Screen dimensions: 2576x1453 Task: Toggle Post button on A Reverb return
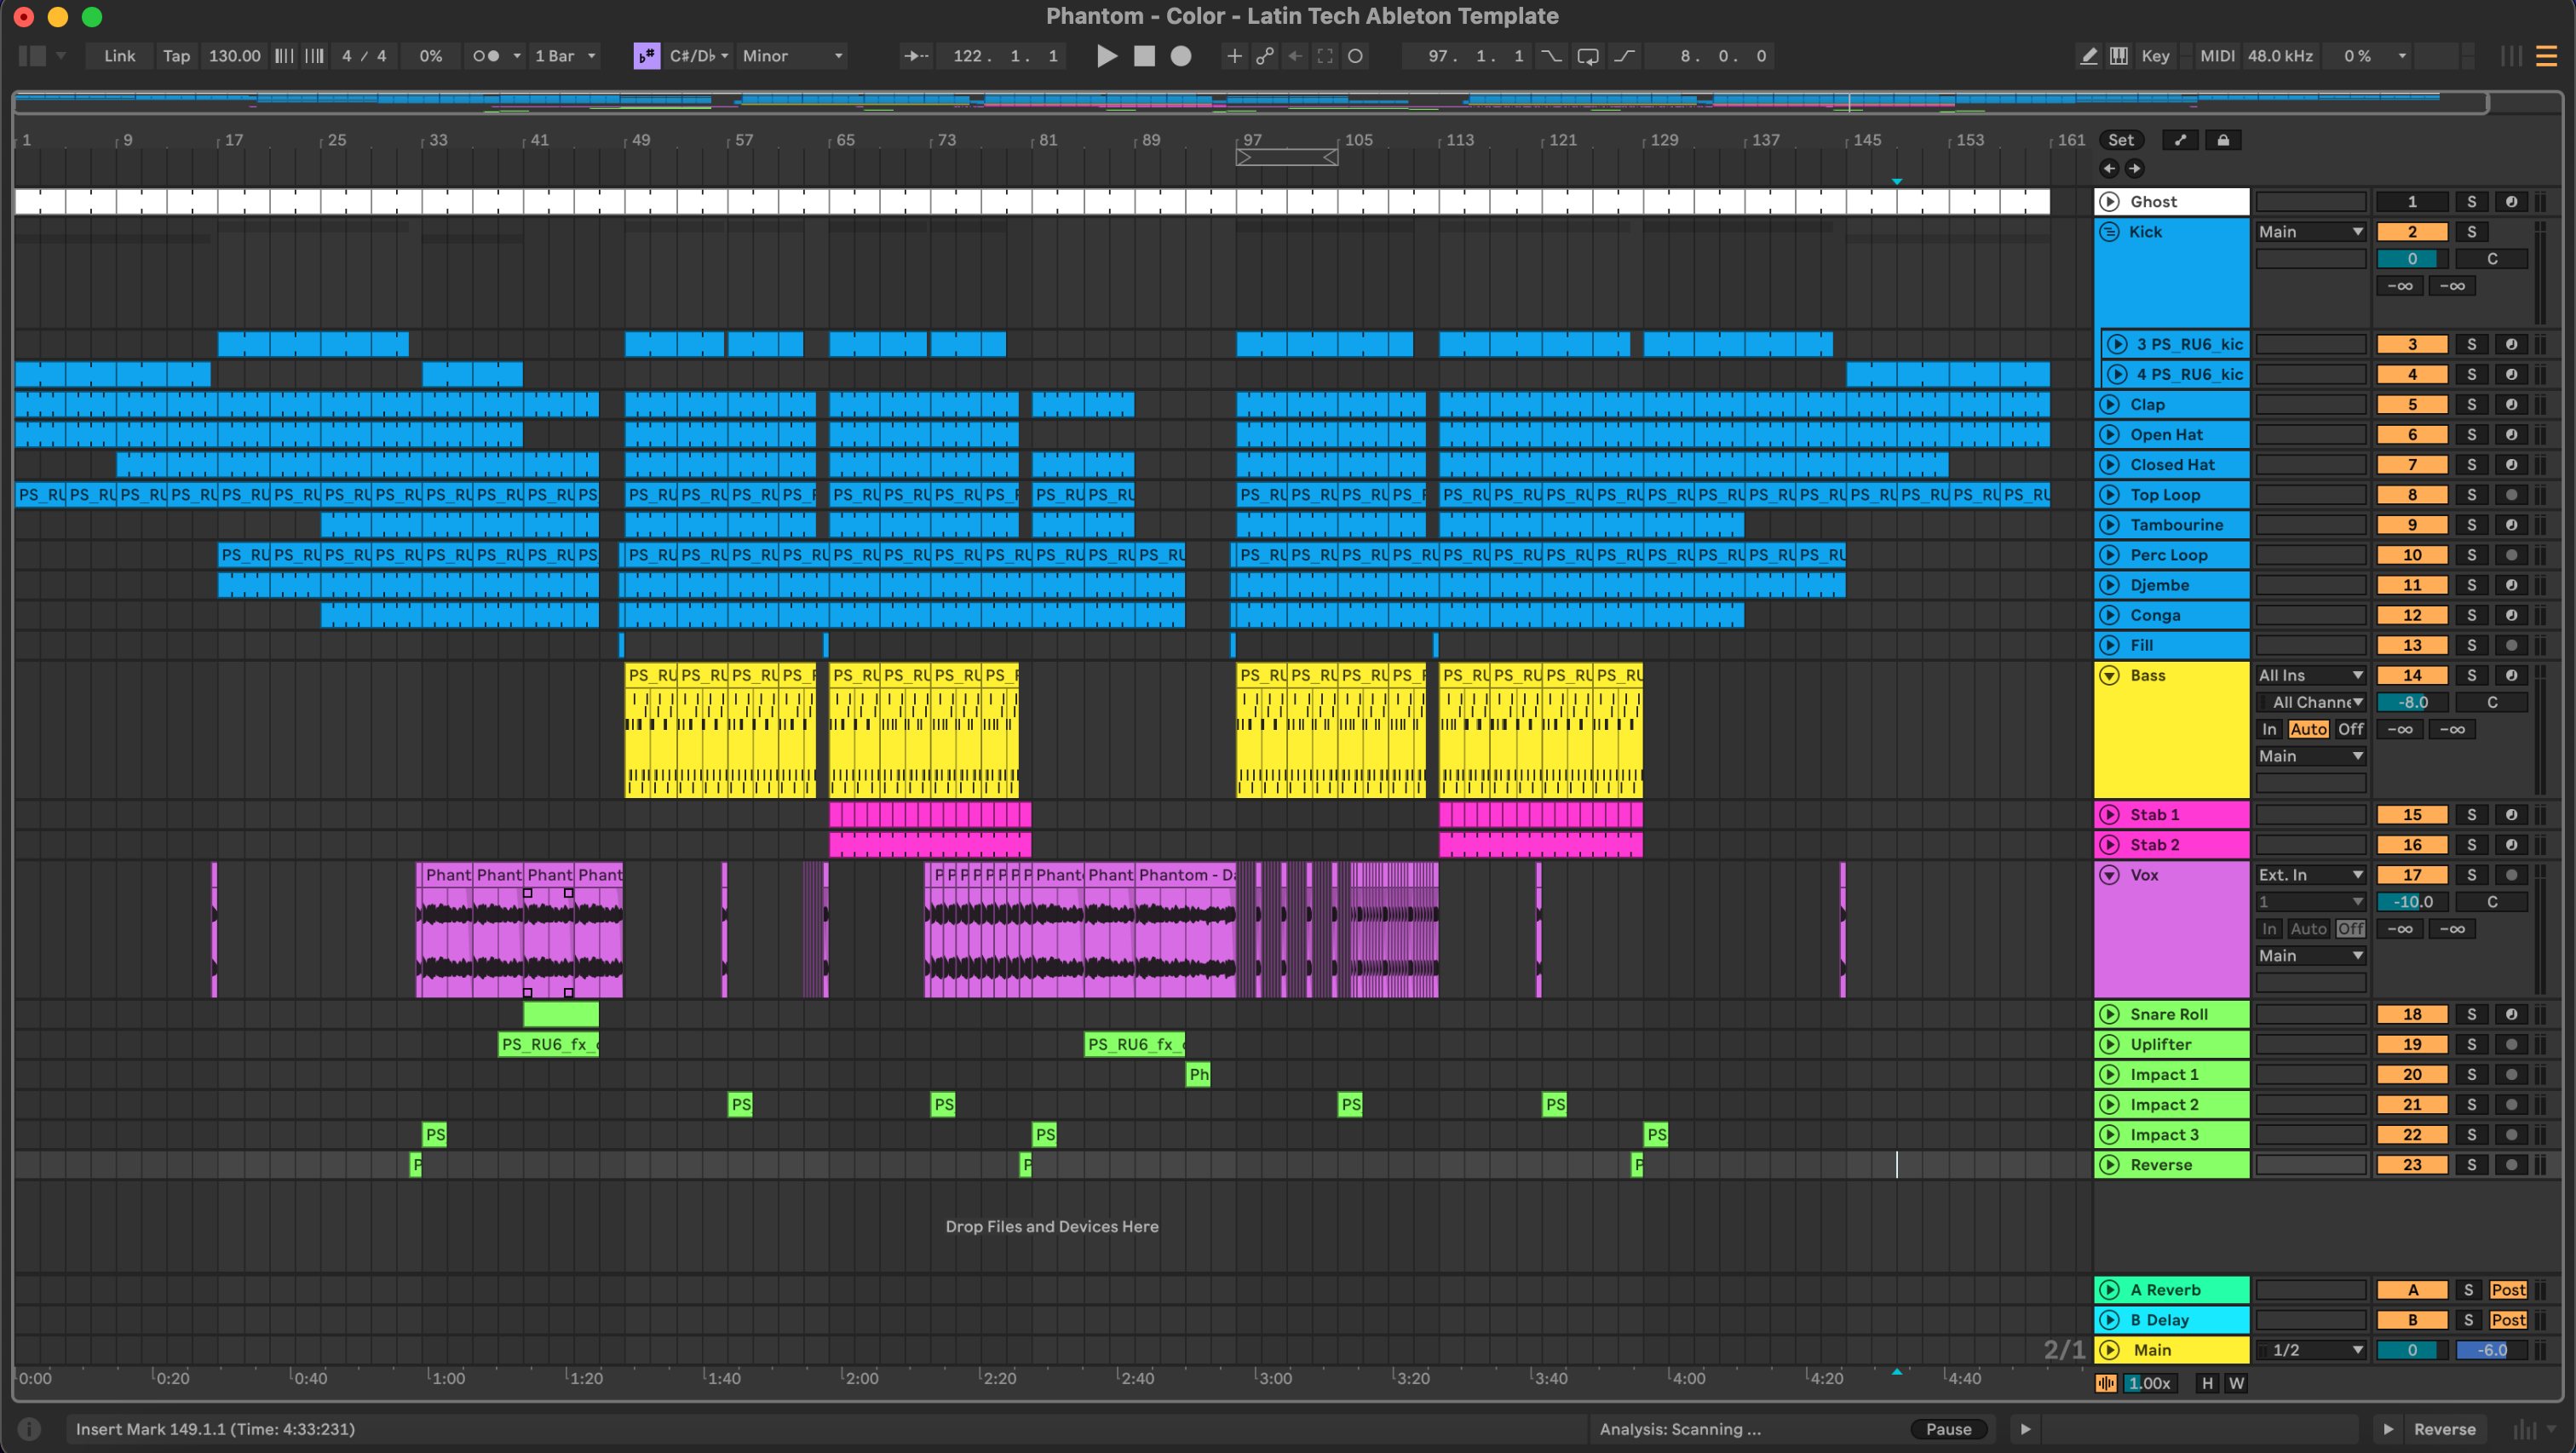[2508, 1289]
